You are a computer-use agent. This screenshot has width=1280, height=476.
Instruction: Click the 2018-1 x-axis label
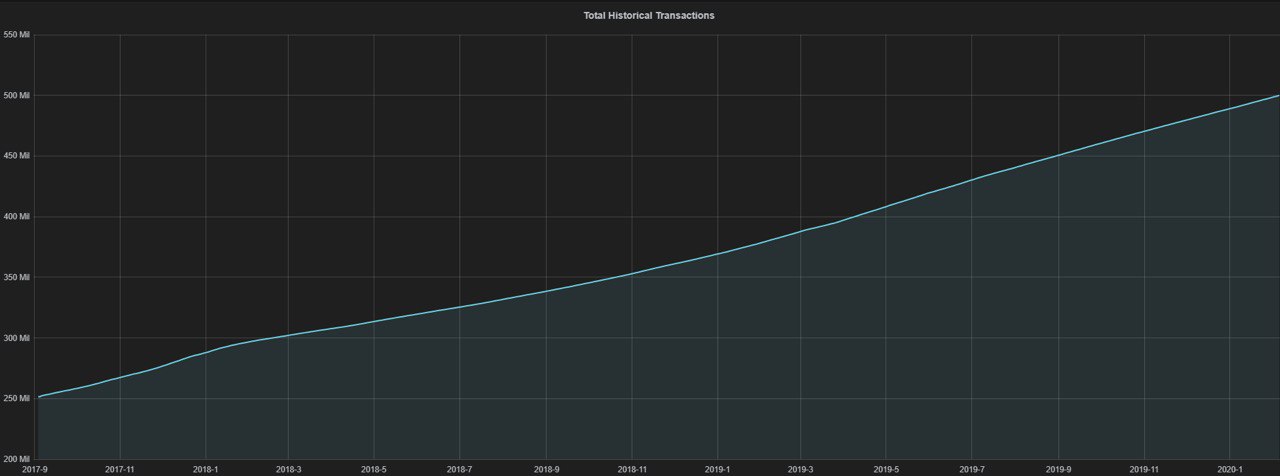[x=205, y=469]
